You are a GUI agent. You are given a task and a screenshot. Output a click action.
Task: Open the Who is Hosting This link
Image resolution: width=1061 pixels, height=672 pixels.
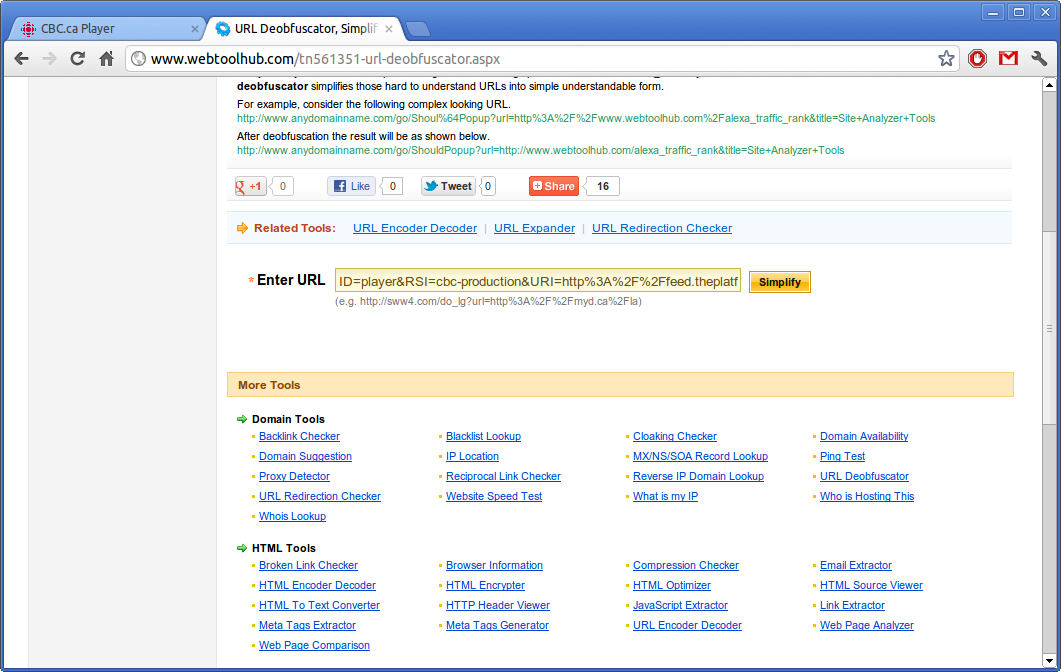[x=867, y=496]
